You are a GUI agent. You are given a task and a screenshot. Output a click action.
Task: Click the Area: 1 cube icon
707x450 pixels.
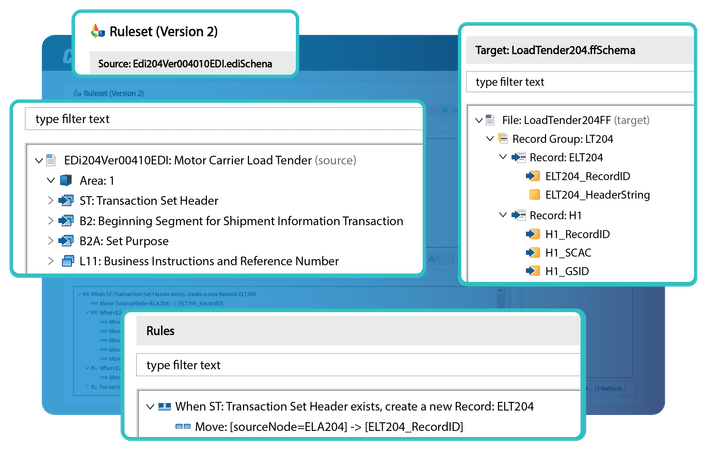pyautogui.click(x=65, y=181)
